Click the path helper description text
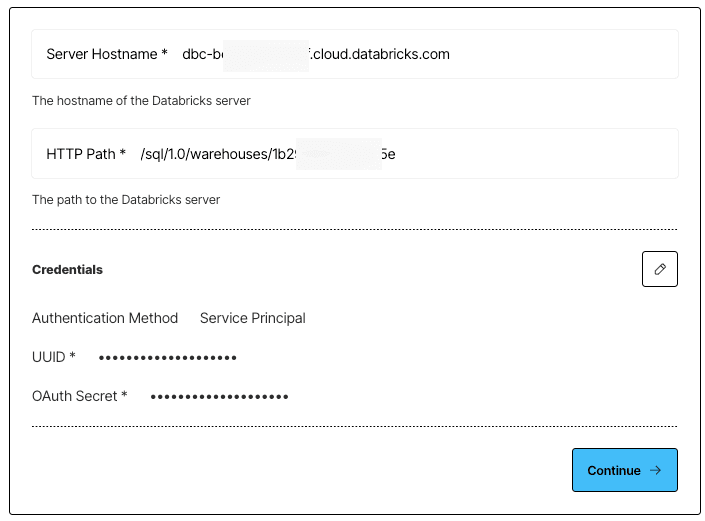 click(126, 200)
